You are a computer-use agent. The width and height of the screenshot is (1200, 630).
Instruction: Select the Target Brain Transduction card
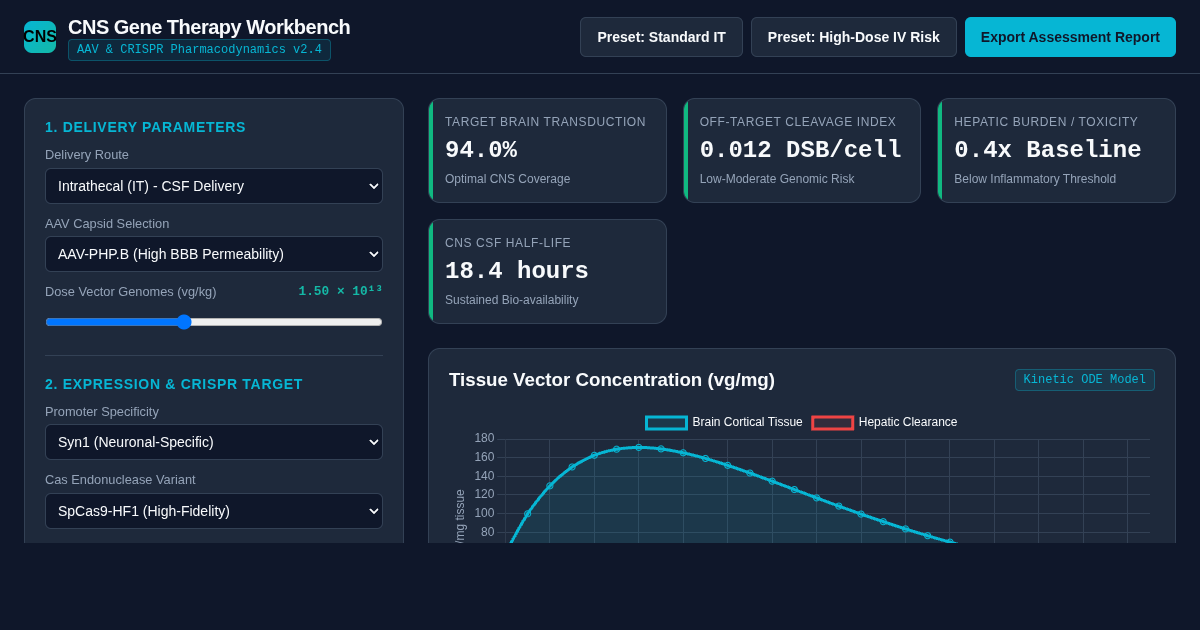[x=547, y=151]
